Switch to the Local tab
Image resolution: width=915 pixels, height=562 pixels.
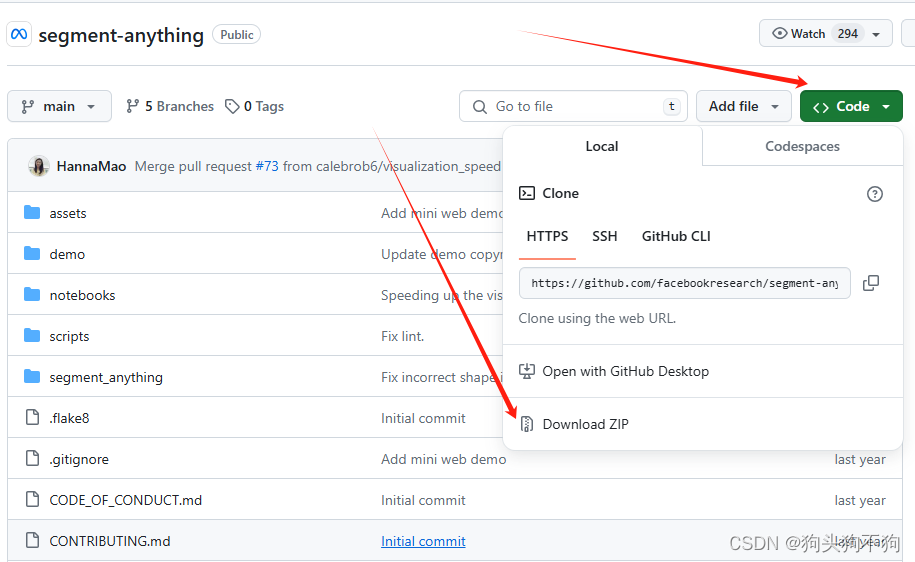(x=602, y=146)
